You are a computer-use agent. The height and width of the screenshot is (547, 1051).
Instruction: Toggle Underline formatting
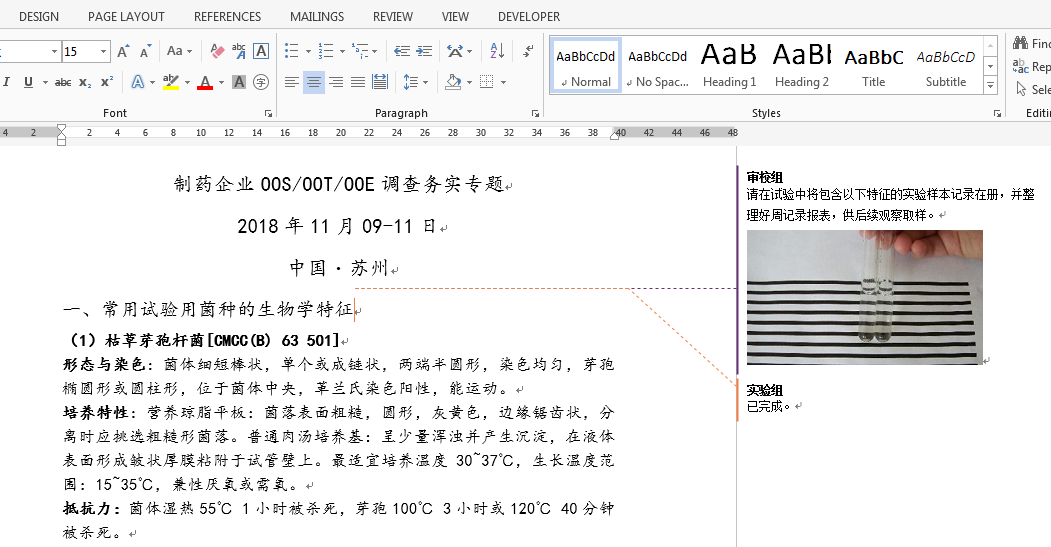click(28, 82)
